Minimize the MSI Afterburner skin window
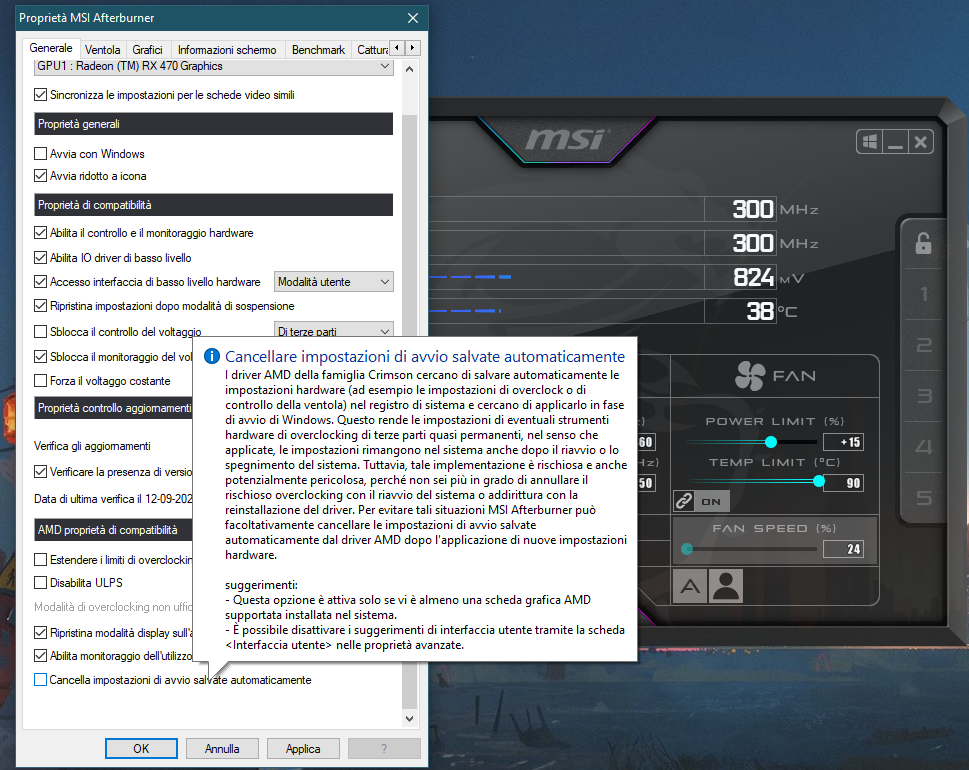 pos(895,142)
